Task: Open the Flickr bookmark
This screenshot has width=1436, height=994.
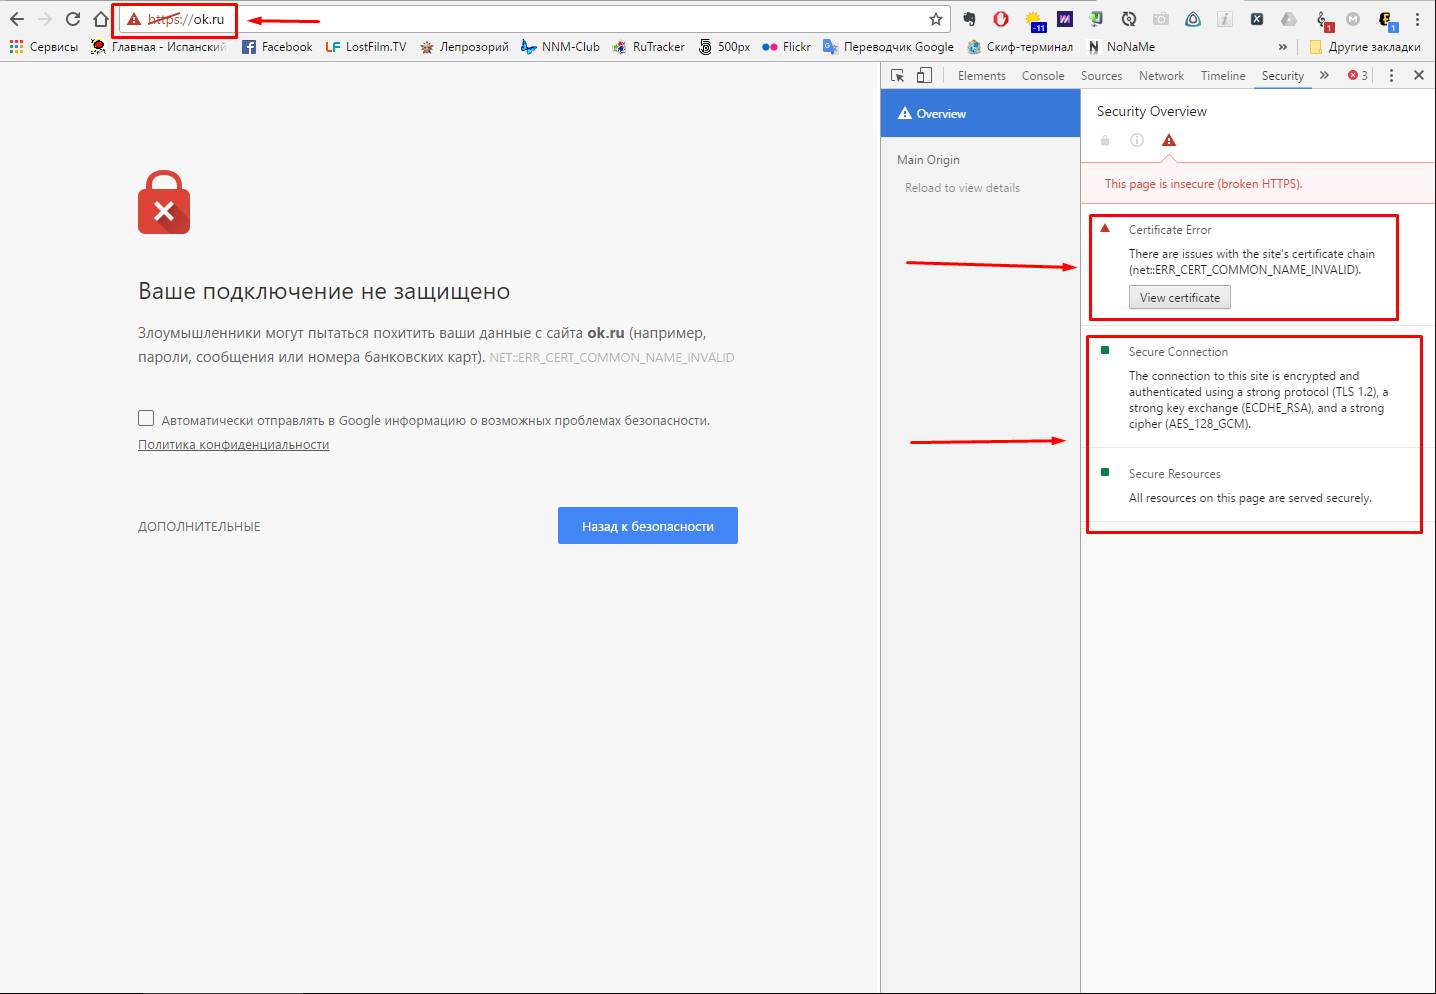Action: point(786,47)
